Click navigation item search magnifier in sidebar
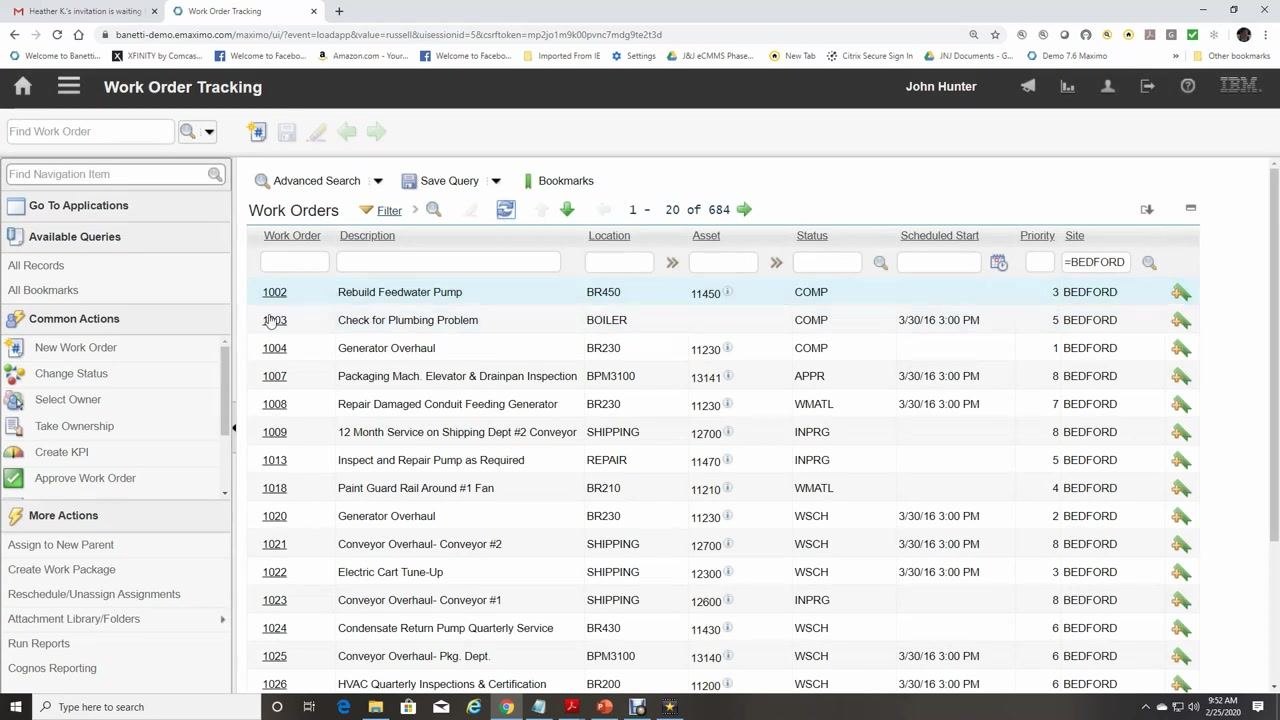 tap(215, 174)
